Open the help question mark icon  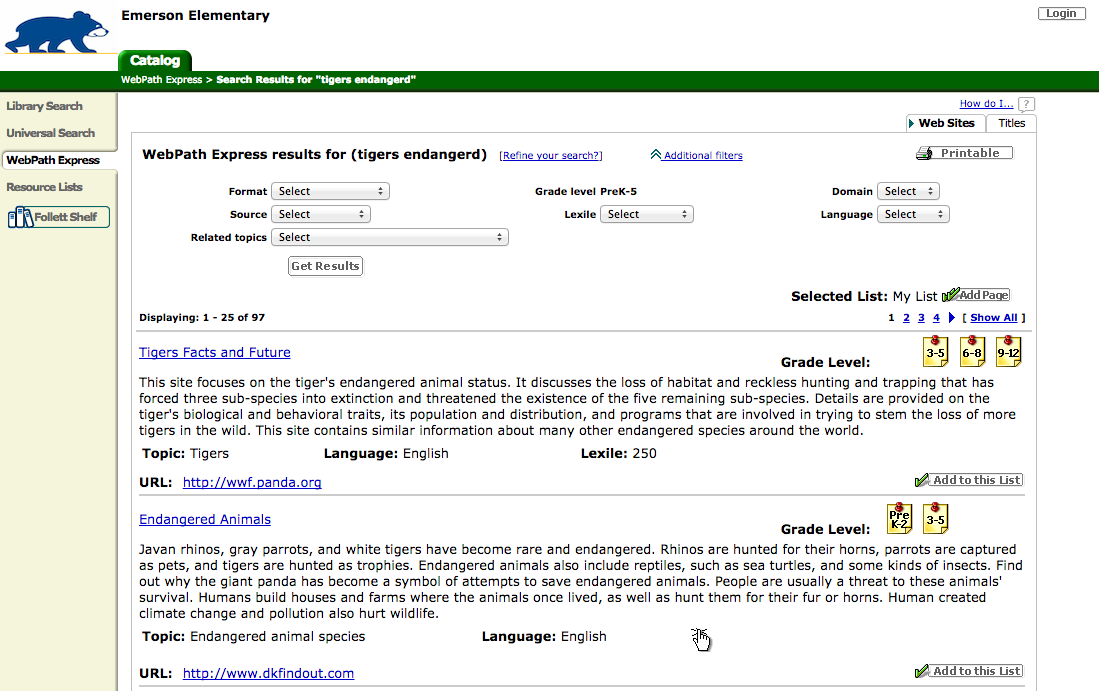(1025, 104)
